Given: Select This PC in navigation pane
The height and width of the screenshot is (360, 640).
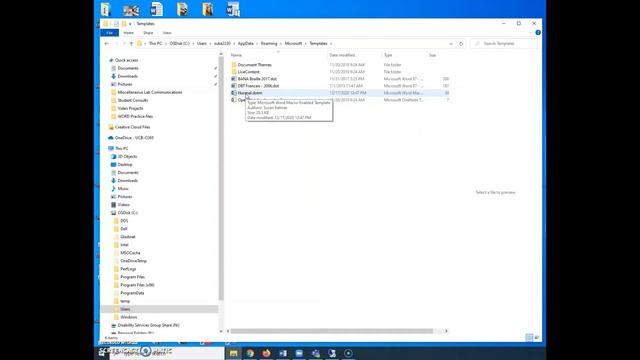Looking at the screenshot, I should [121, 149].
